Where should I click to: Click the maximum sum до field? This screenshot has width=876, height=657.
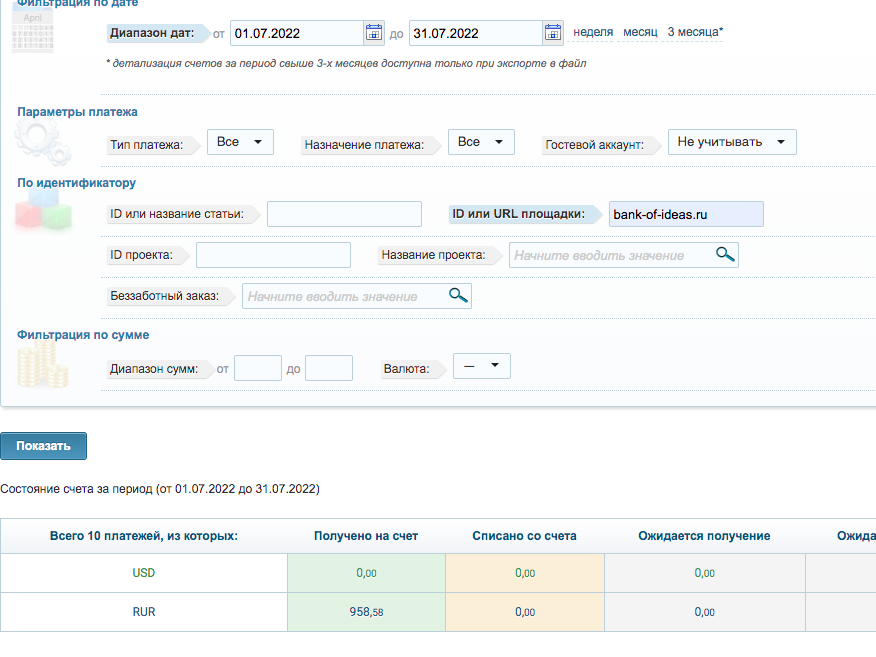click(x=328, y=368)
